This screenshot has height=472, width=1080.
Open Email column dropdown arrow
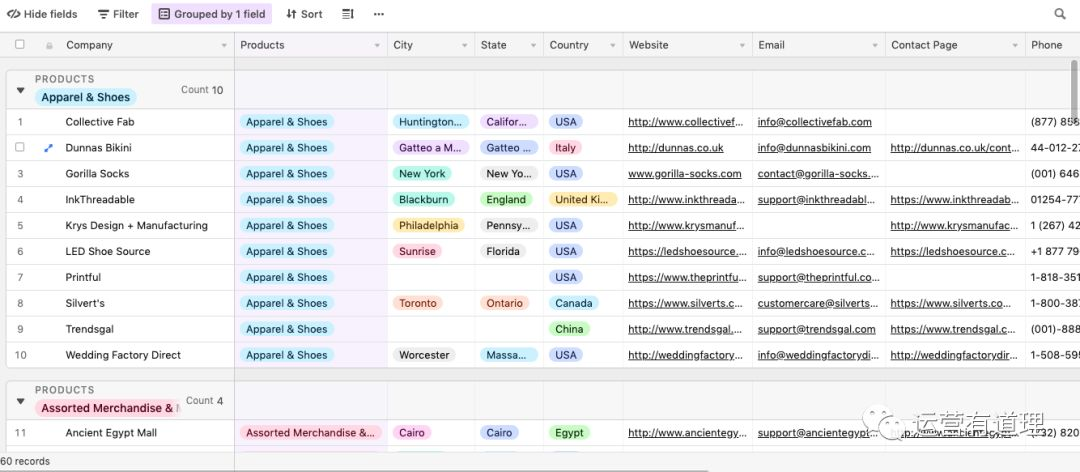click(875, 45)
